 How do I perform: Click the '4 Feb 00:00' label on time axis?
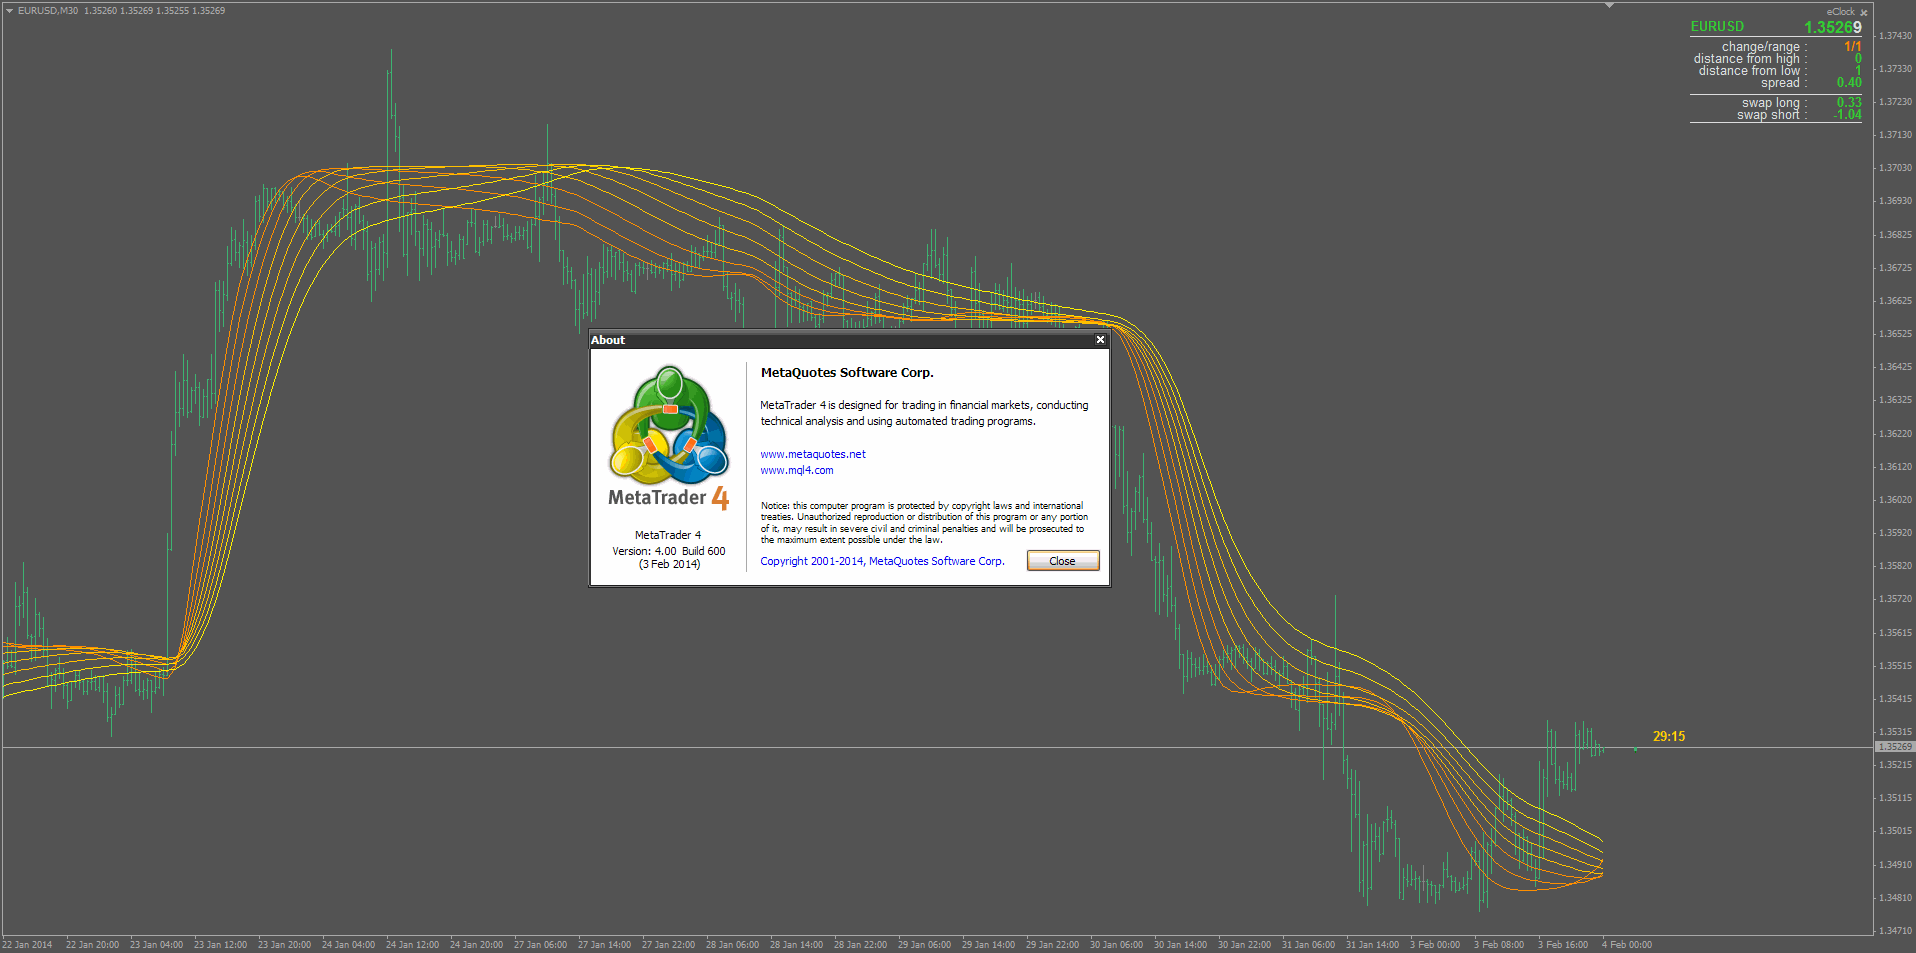click(1627, 945)
